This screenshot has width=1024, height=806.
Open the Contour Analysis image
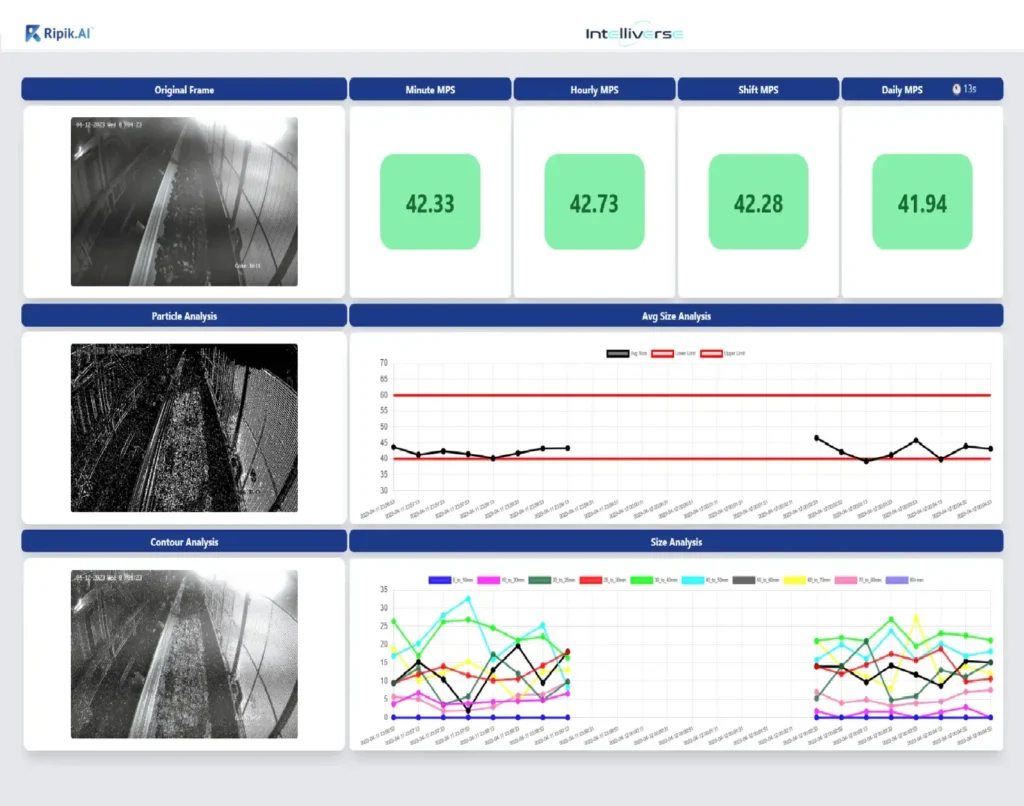[x=184, y=654]
